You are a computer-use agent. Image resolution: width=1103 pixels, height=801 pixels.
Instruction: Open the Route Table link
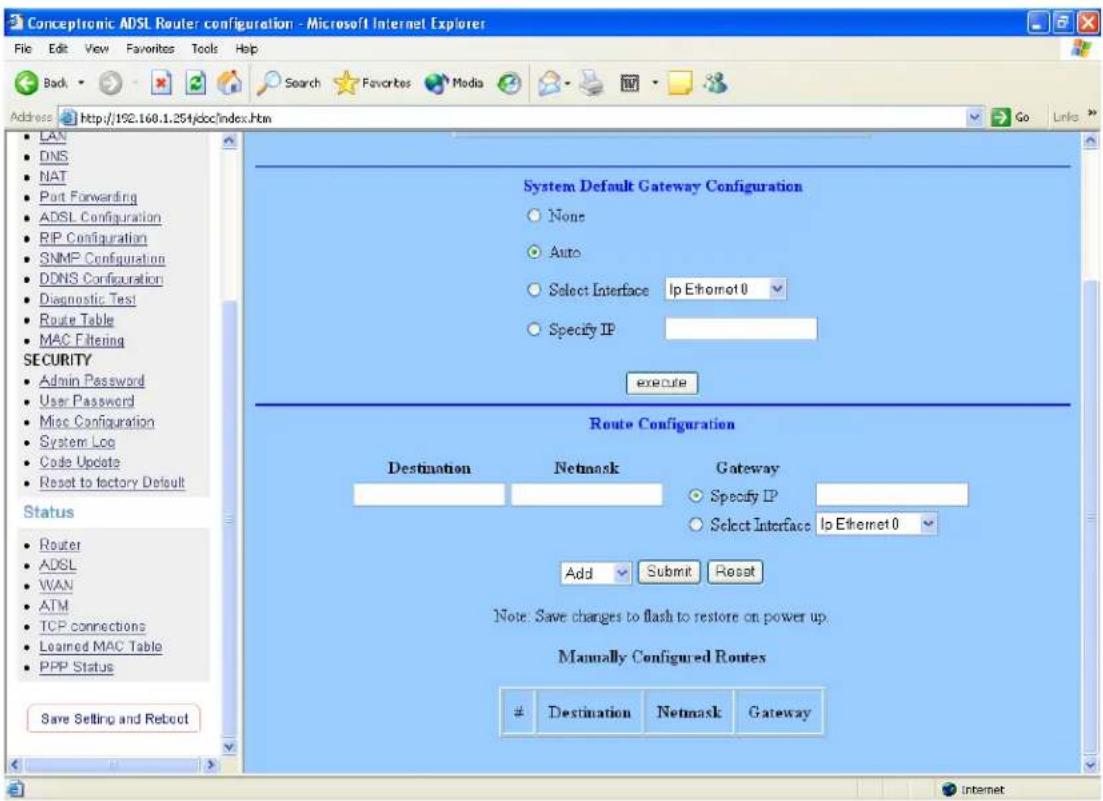(x=77, y=320)
